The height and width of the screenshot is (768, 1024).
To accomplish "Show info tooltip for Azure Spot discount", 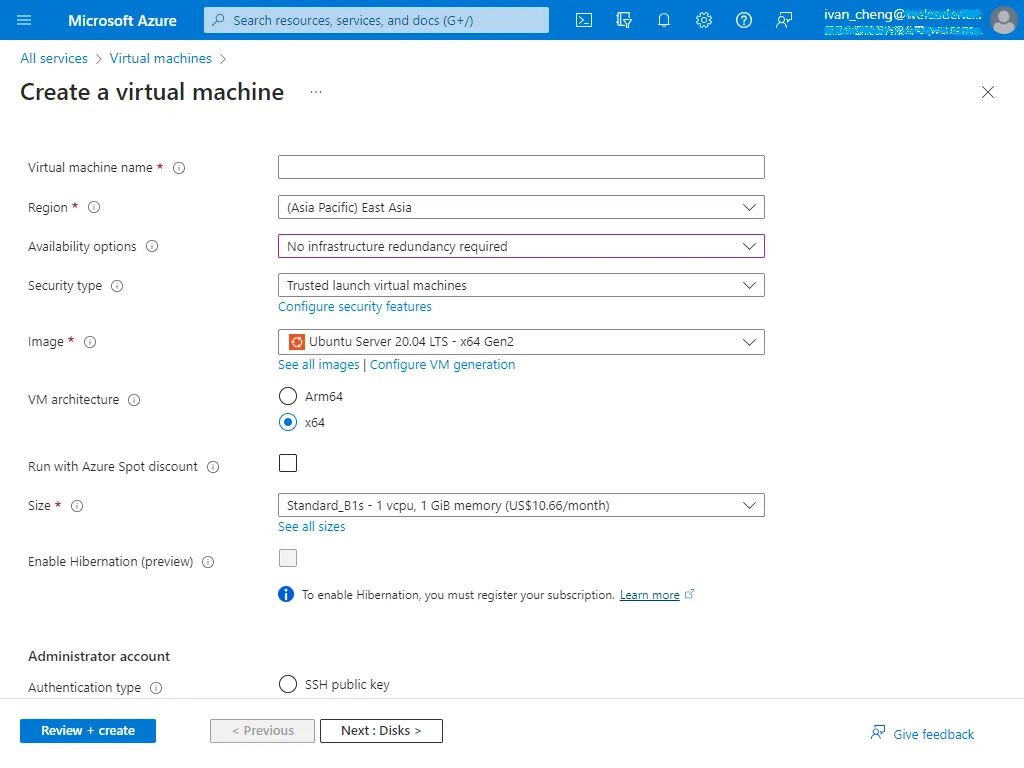I will coord(213,466).
